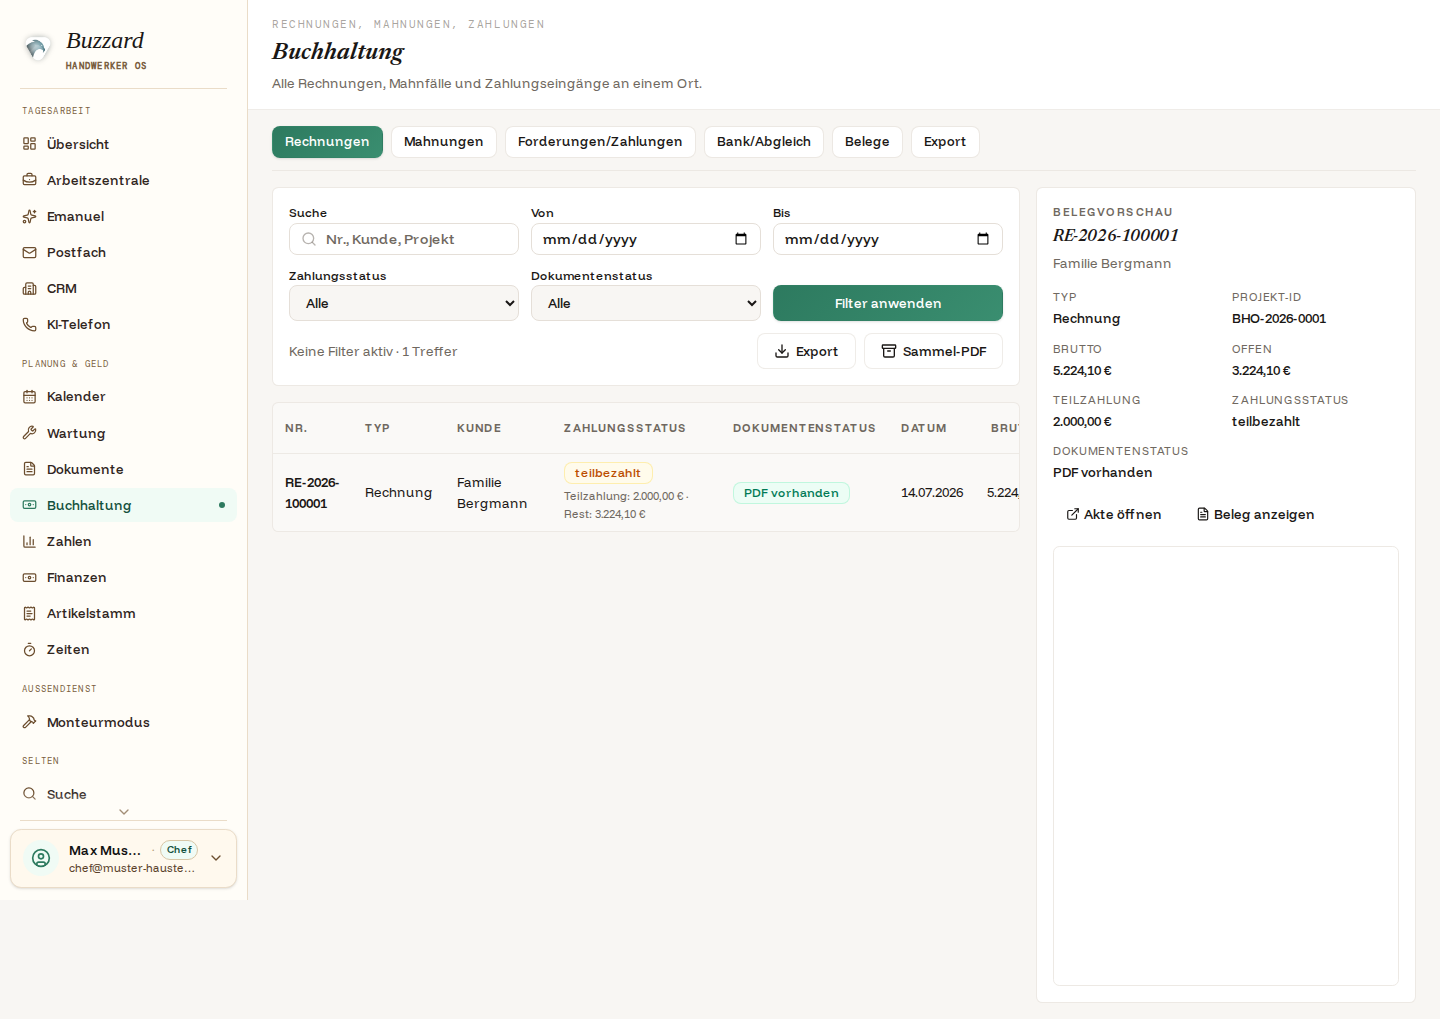Click the Dokumentenstatus column header
This screenshot has width=1440, height=1019.
click(x=804, y=428)
